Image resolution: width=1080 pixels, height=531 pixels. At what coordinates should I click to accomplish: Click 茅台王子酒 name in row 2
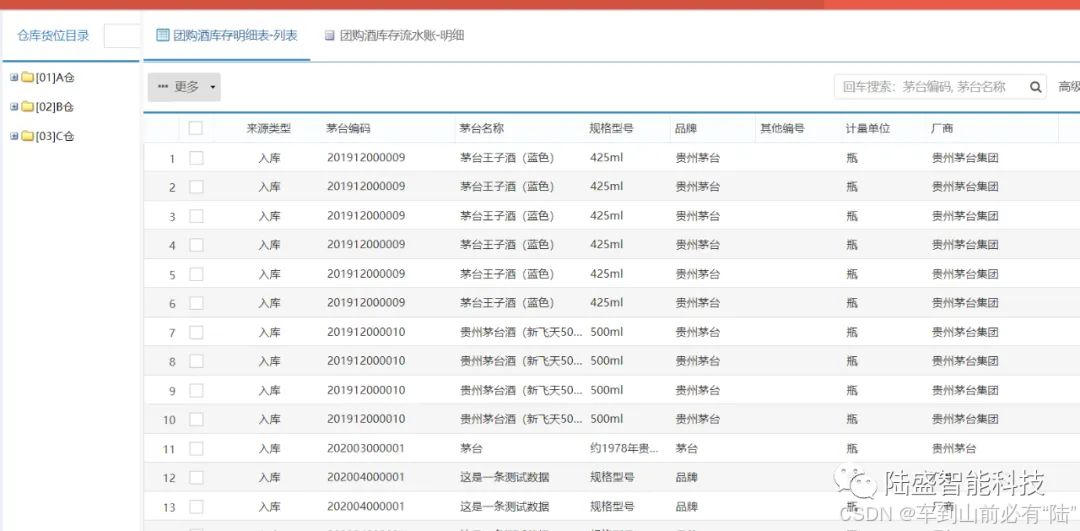(507, 187)
